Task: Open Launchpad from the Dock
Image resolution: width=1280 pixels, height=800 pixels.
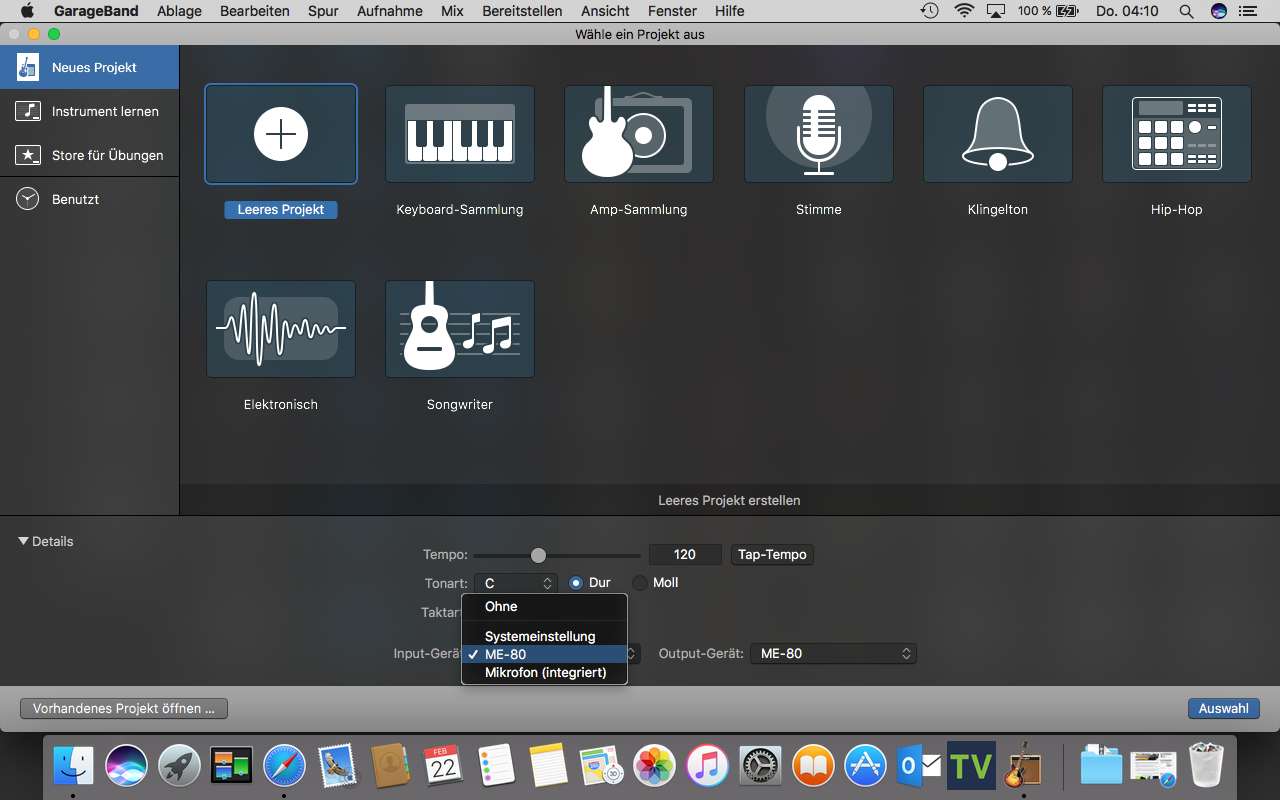Action: click(179, 766)
